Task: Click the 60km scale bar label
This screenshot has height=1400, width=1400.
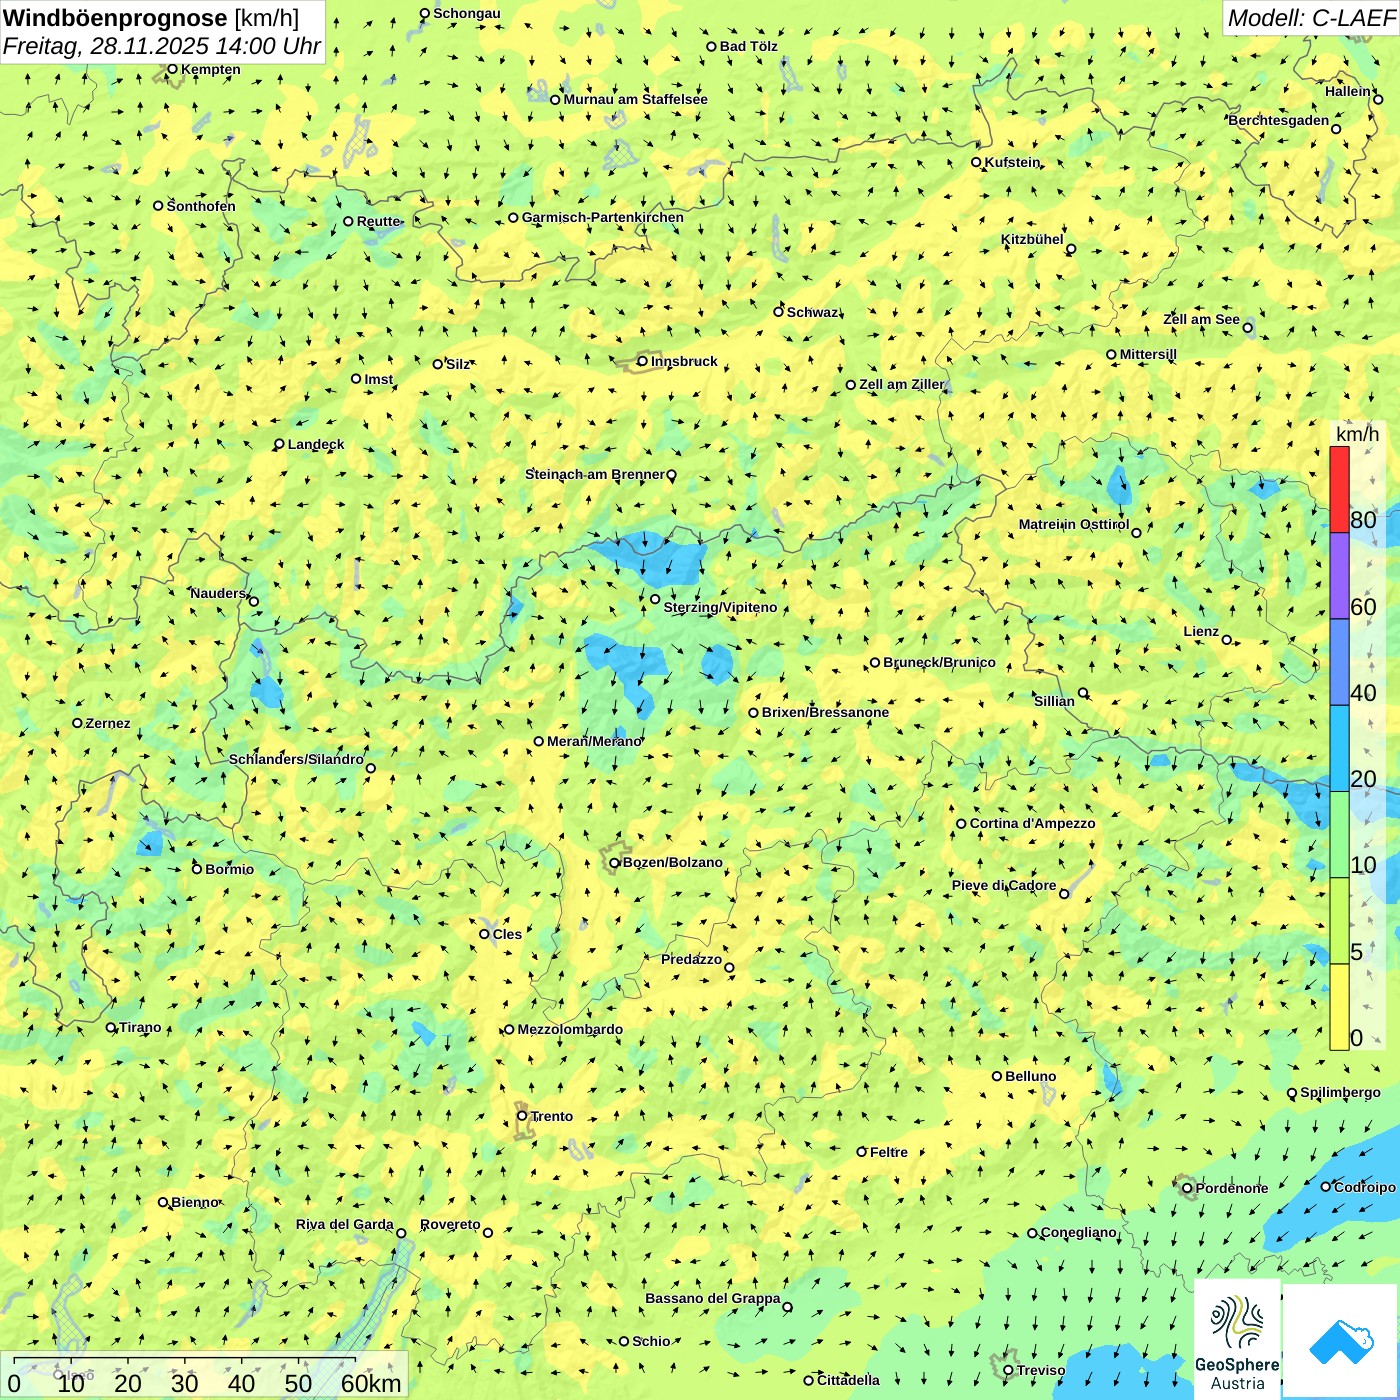Action: coord(371,1383)
